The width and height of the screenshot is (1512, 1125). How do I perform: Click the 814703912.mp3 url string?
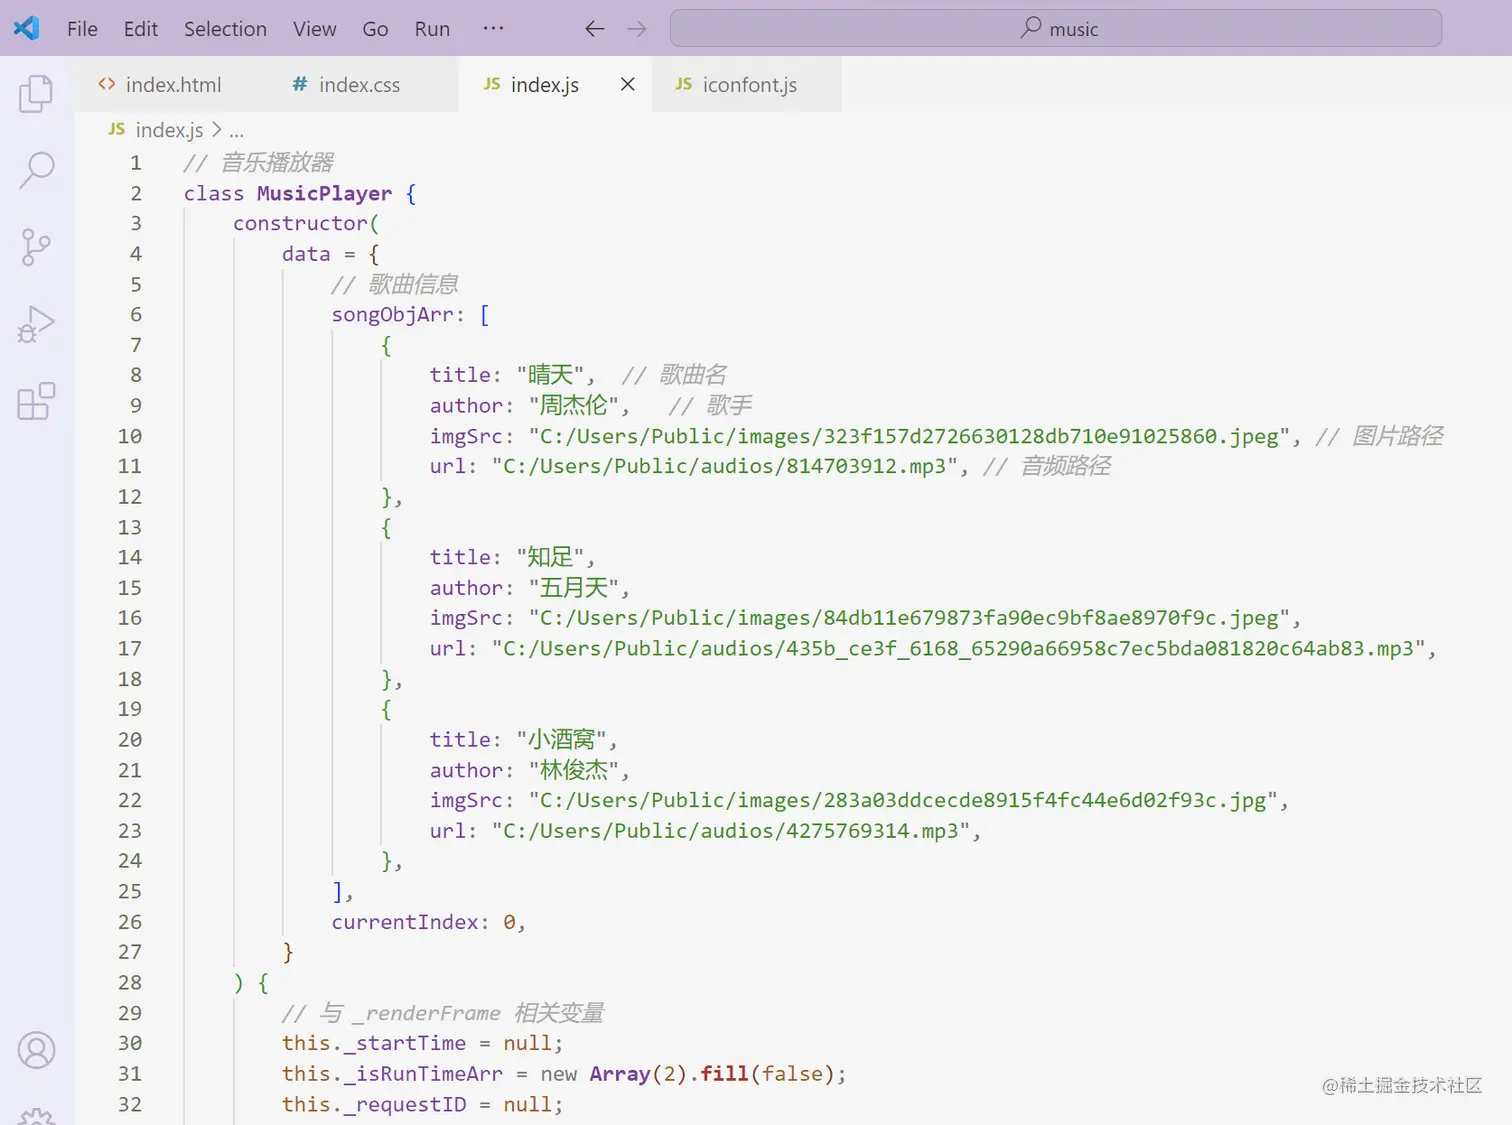click(x=725, y=466)
